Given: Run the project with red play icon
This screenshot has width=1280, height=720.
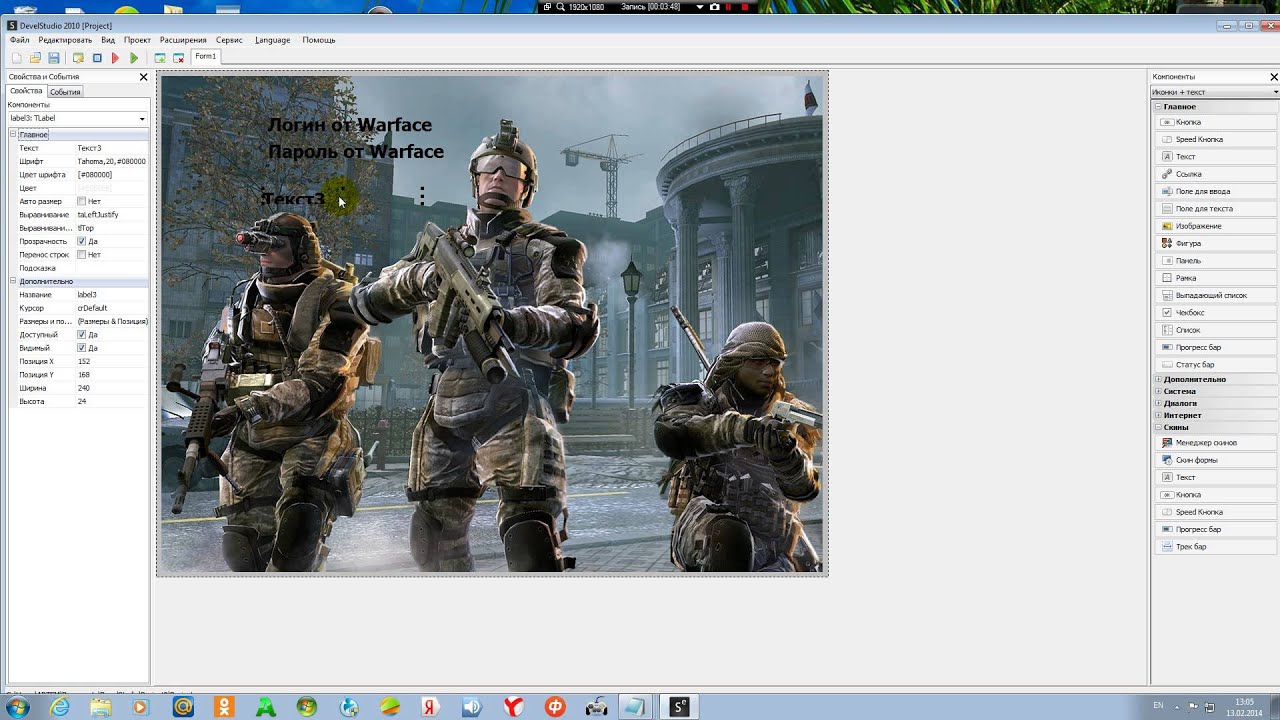Looking at the screenshot, I should [115, 58].
